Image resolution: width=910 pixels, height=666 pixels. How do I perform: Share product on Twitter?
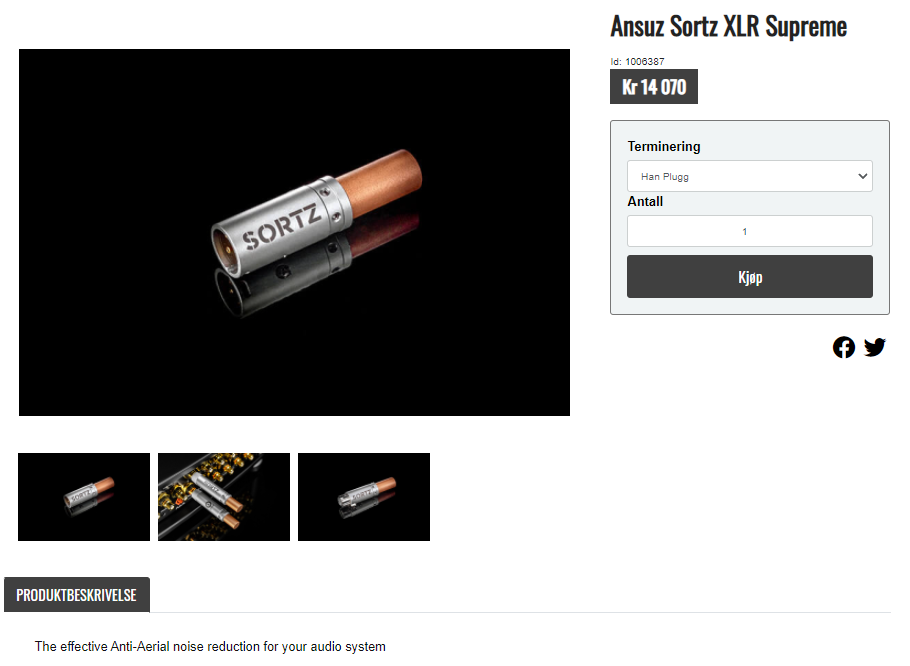875,347
